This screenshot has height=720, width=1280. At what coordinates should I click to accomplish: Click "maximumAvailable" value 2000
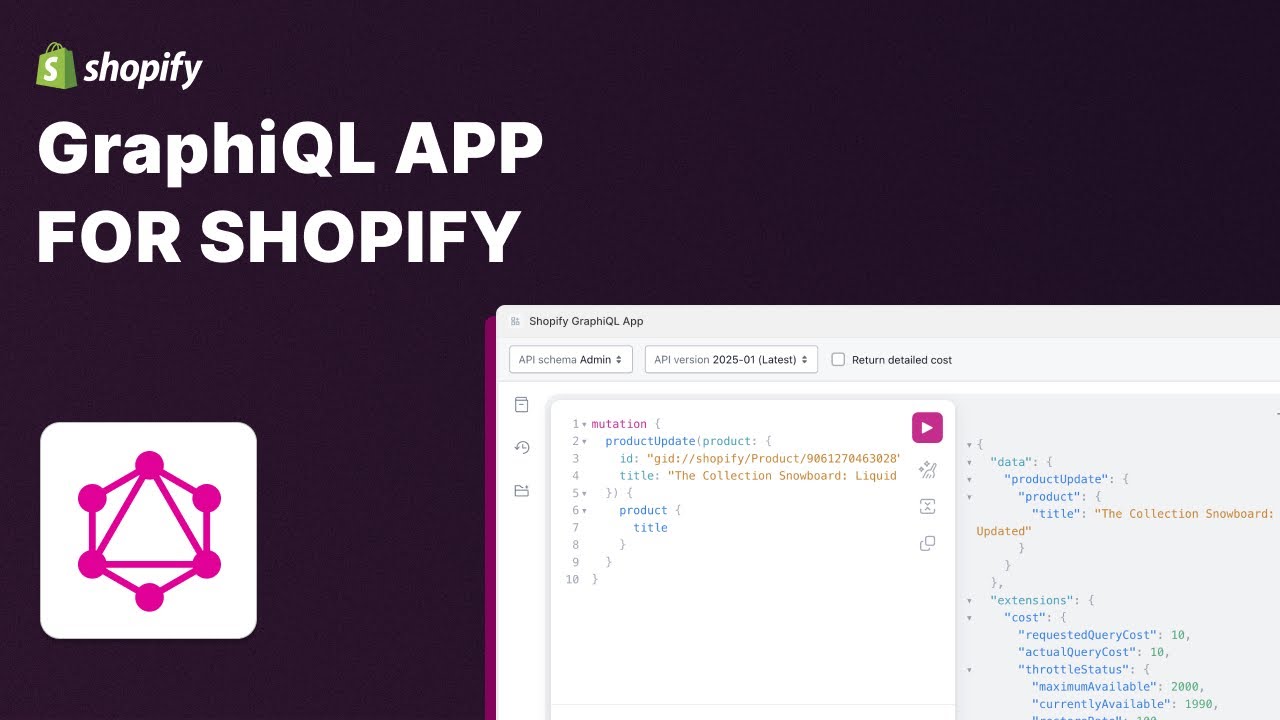1184,687
